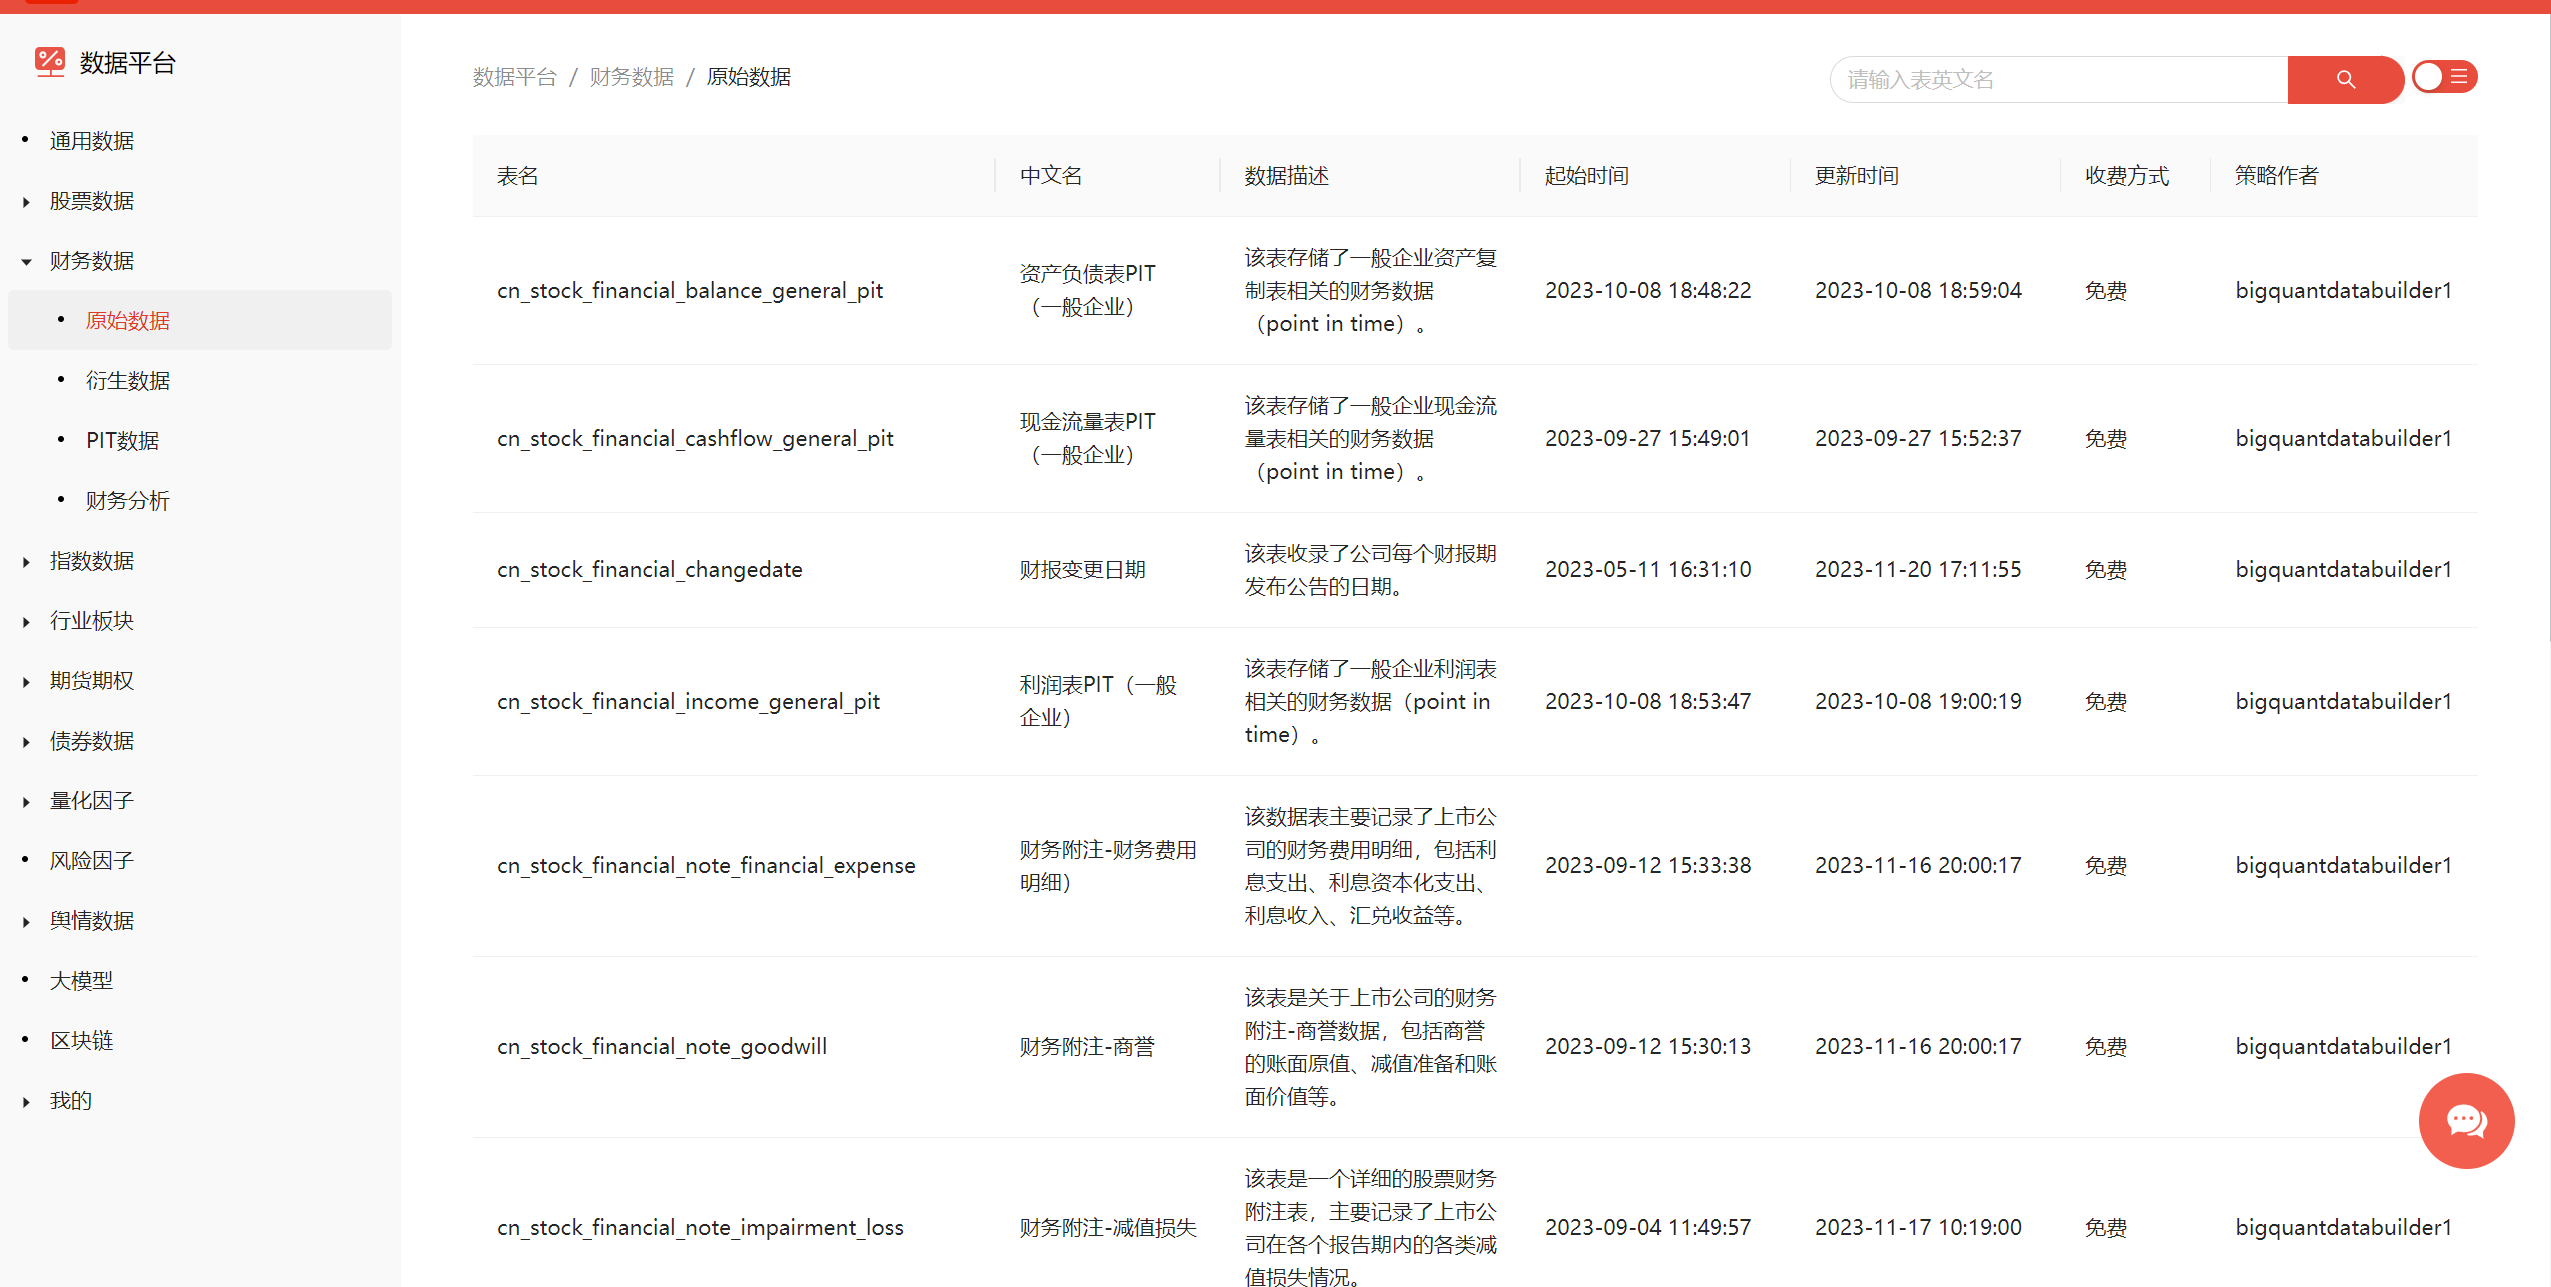The width and height of the screenshot is (2551, 1287).
Task: Toggle the list view switch
Action: pyautogui.click(x=2443, y=77)
